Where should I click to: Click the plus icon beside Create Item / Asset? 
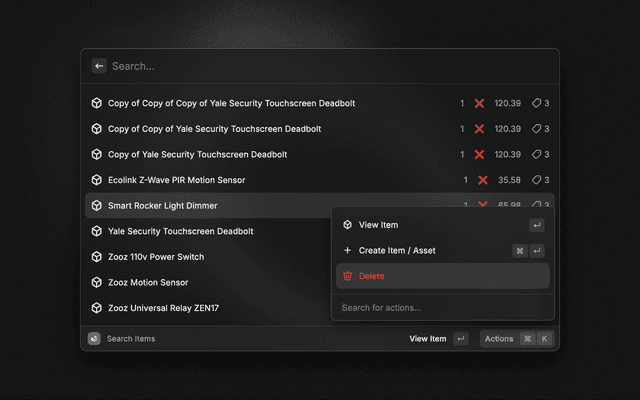pyautogui.click(x=347, y=250)
